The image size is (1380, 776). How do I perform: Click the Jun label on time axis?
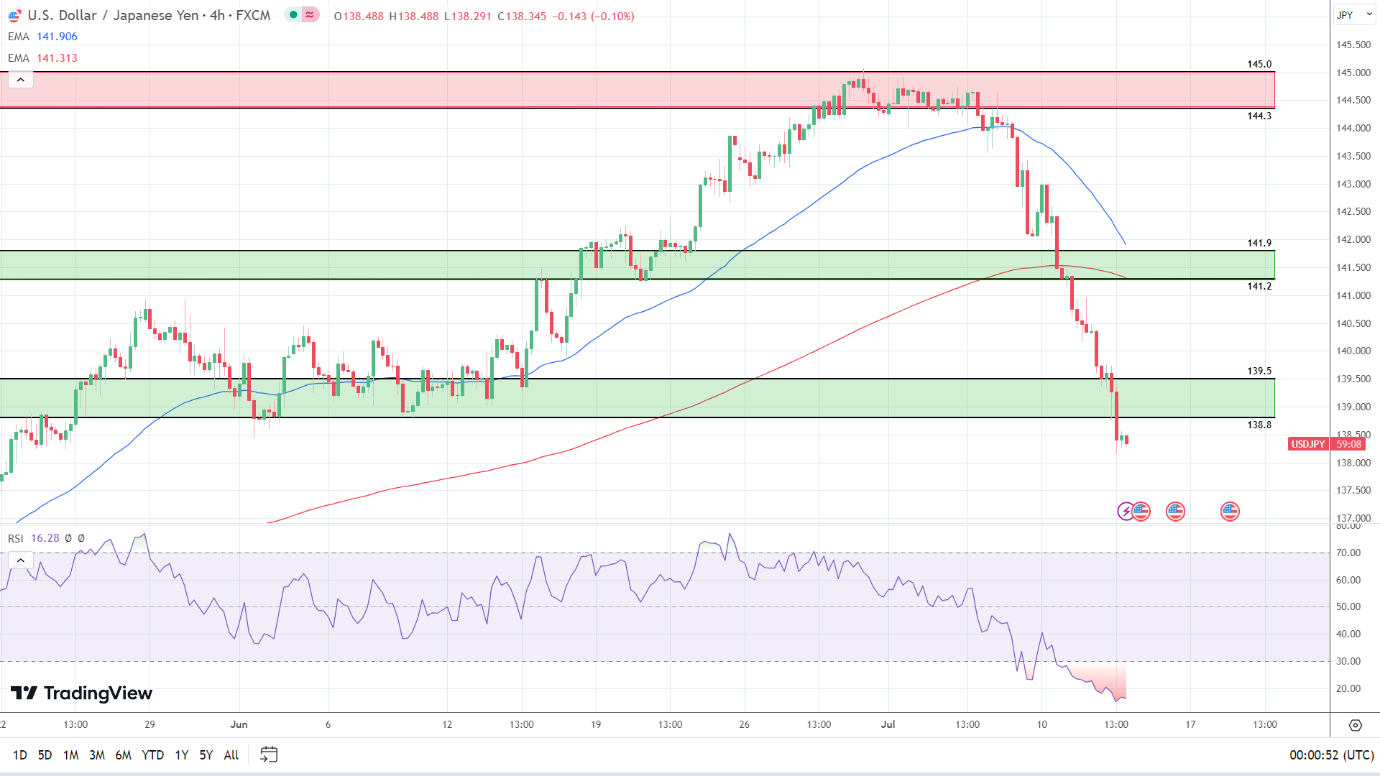click(x=238, y=725)
